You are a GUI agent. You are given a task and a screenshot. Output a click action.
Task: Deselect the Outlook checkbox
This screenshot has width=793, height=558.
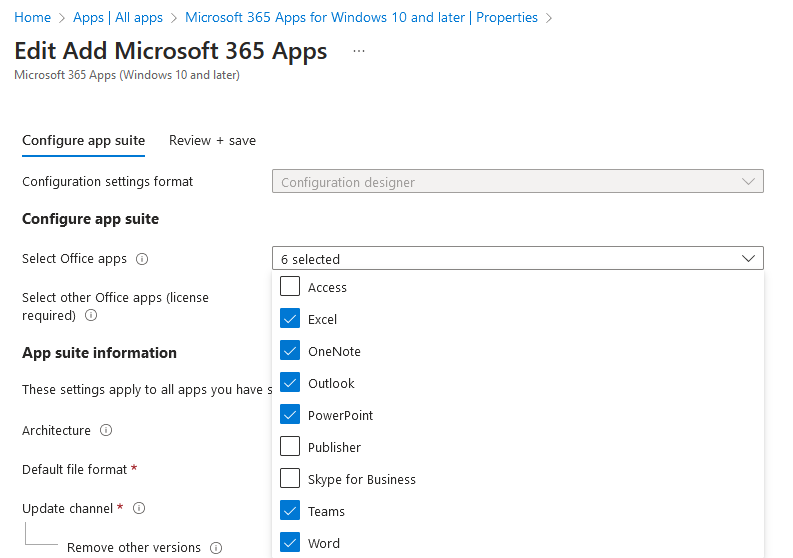[290, 382]
